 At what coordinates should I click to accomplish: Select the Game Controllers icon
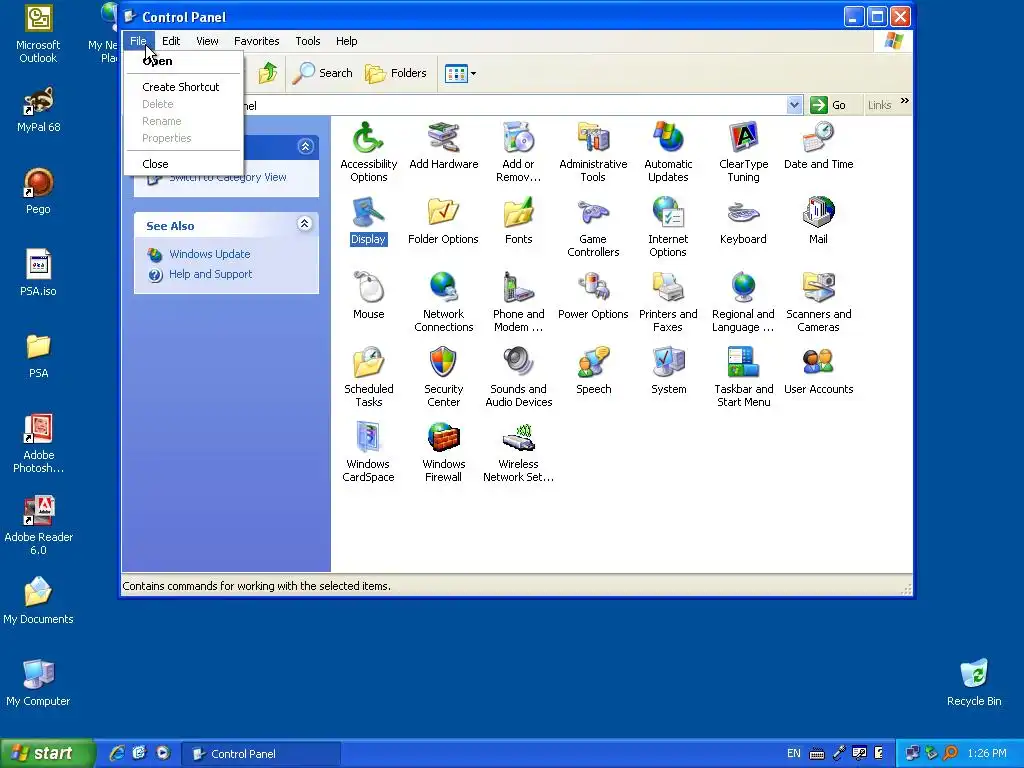tap(593, 227)
